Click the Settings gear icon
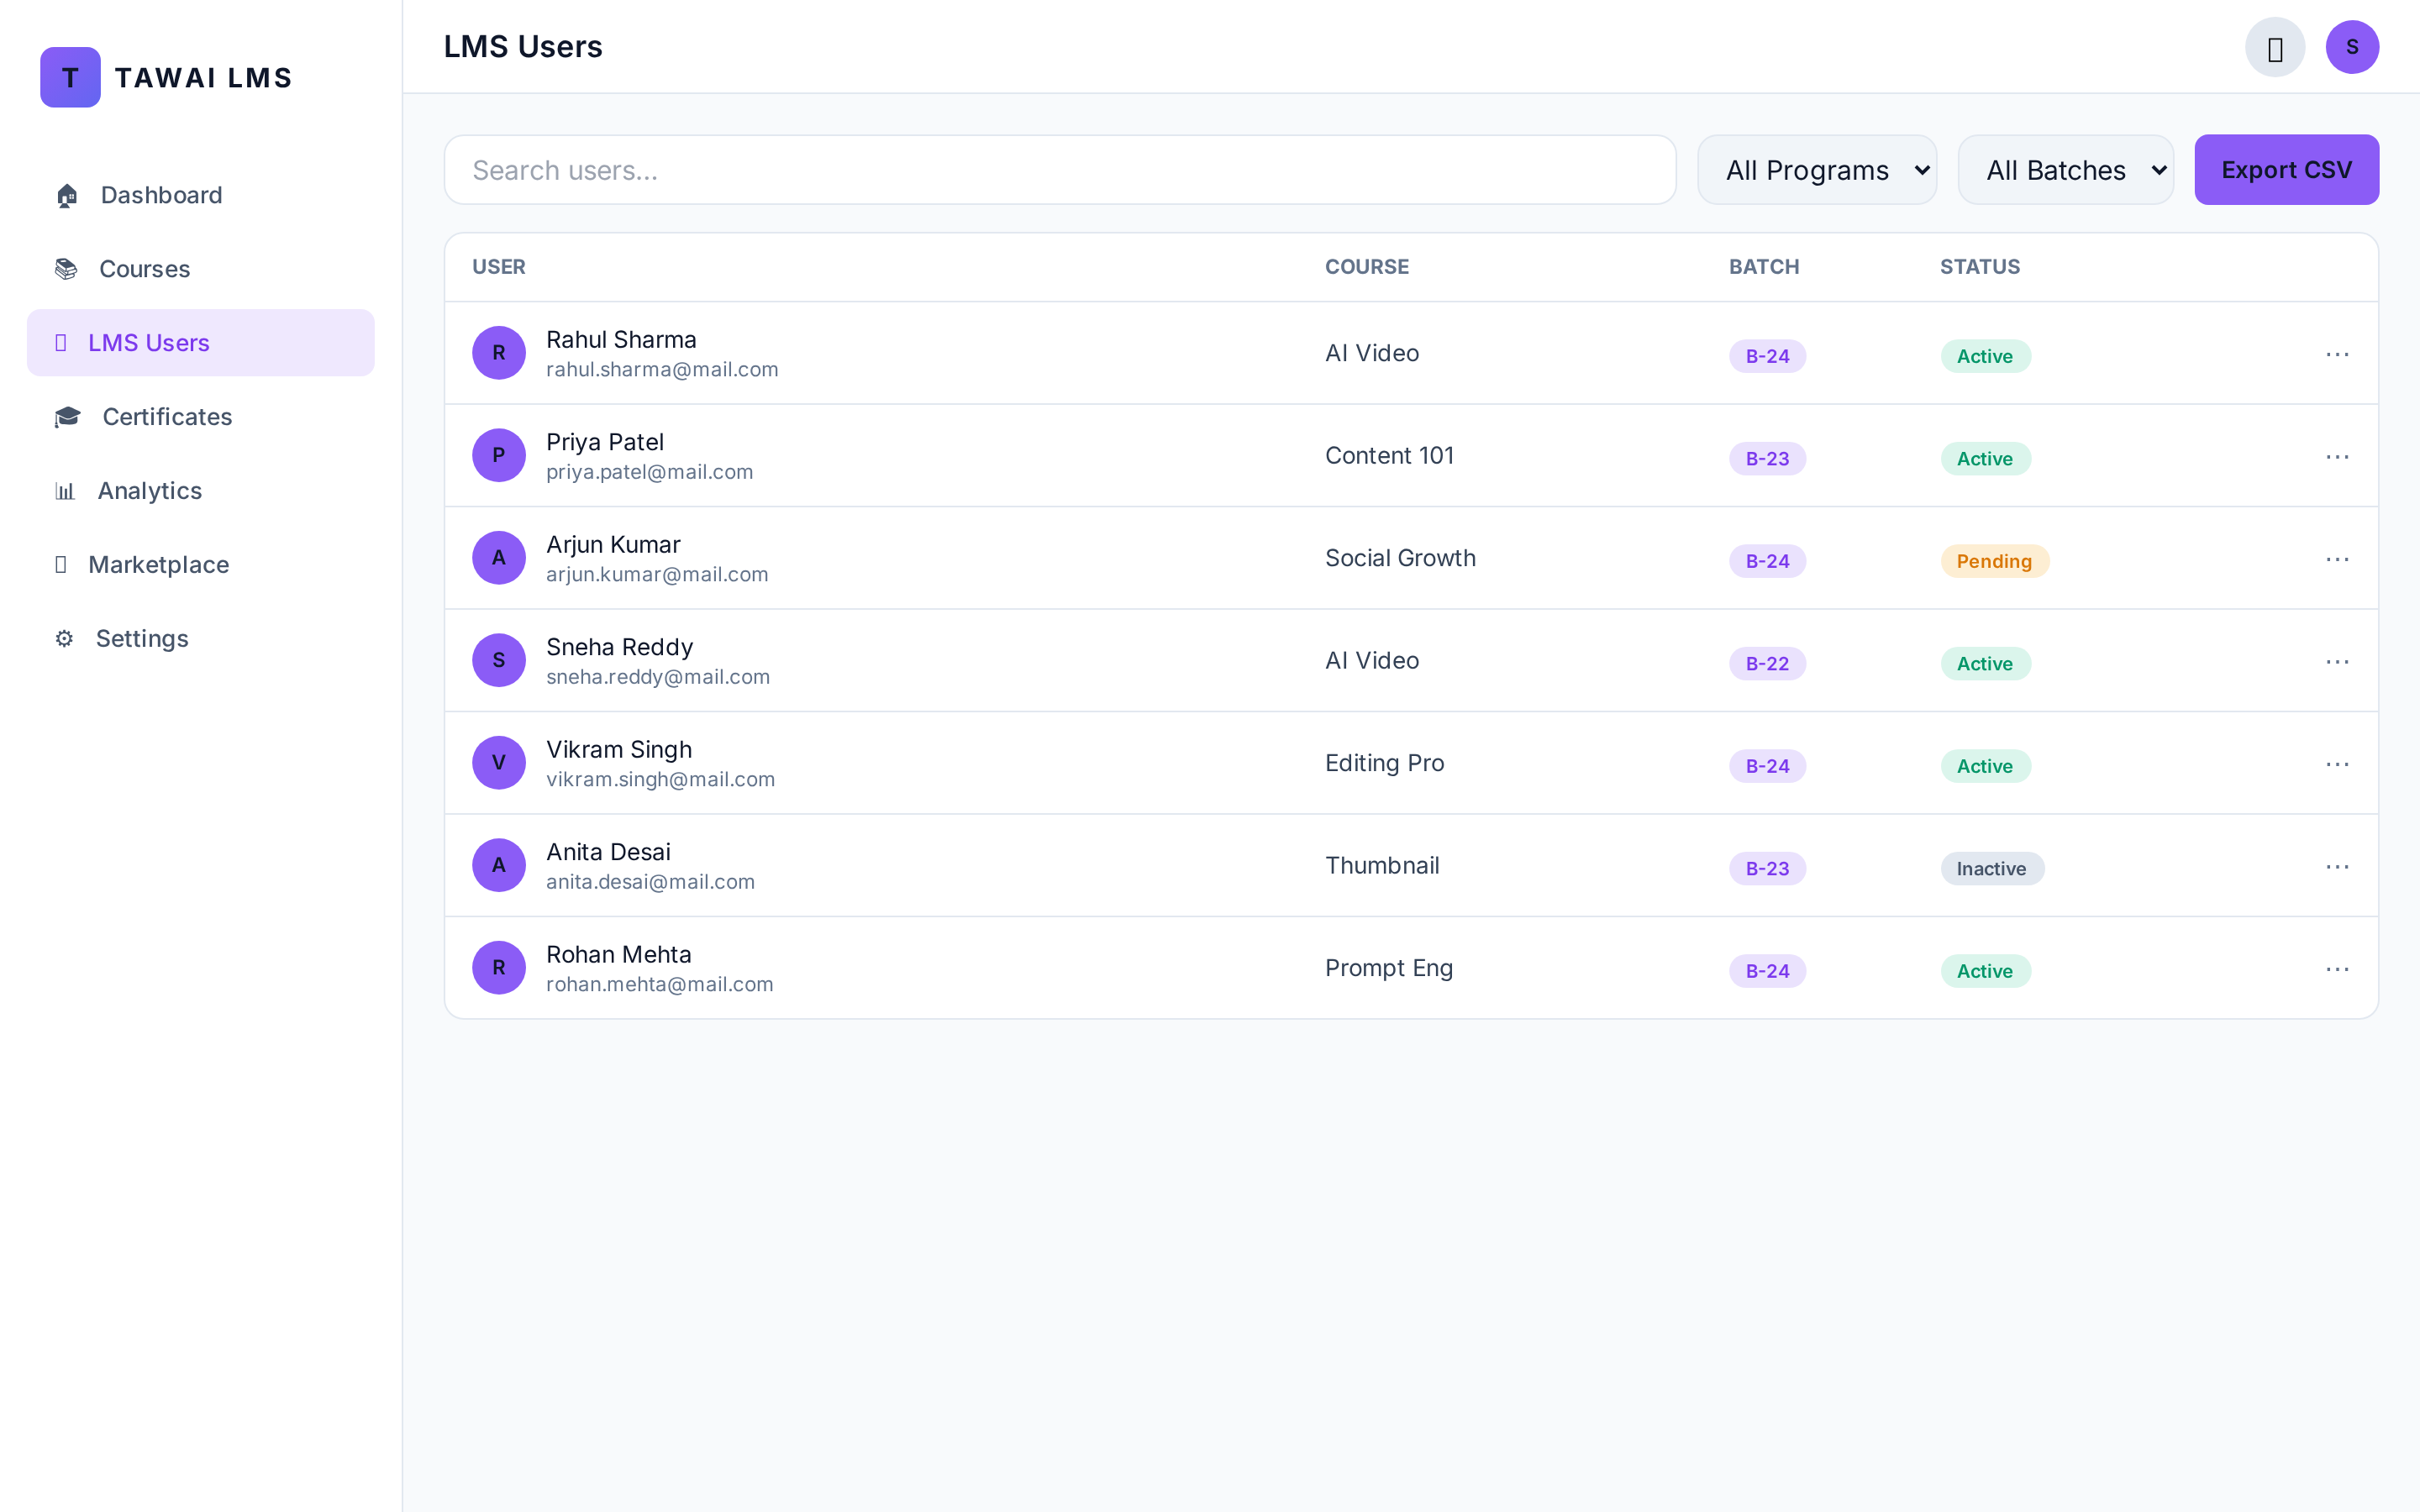 pos(64,639)
